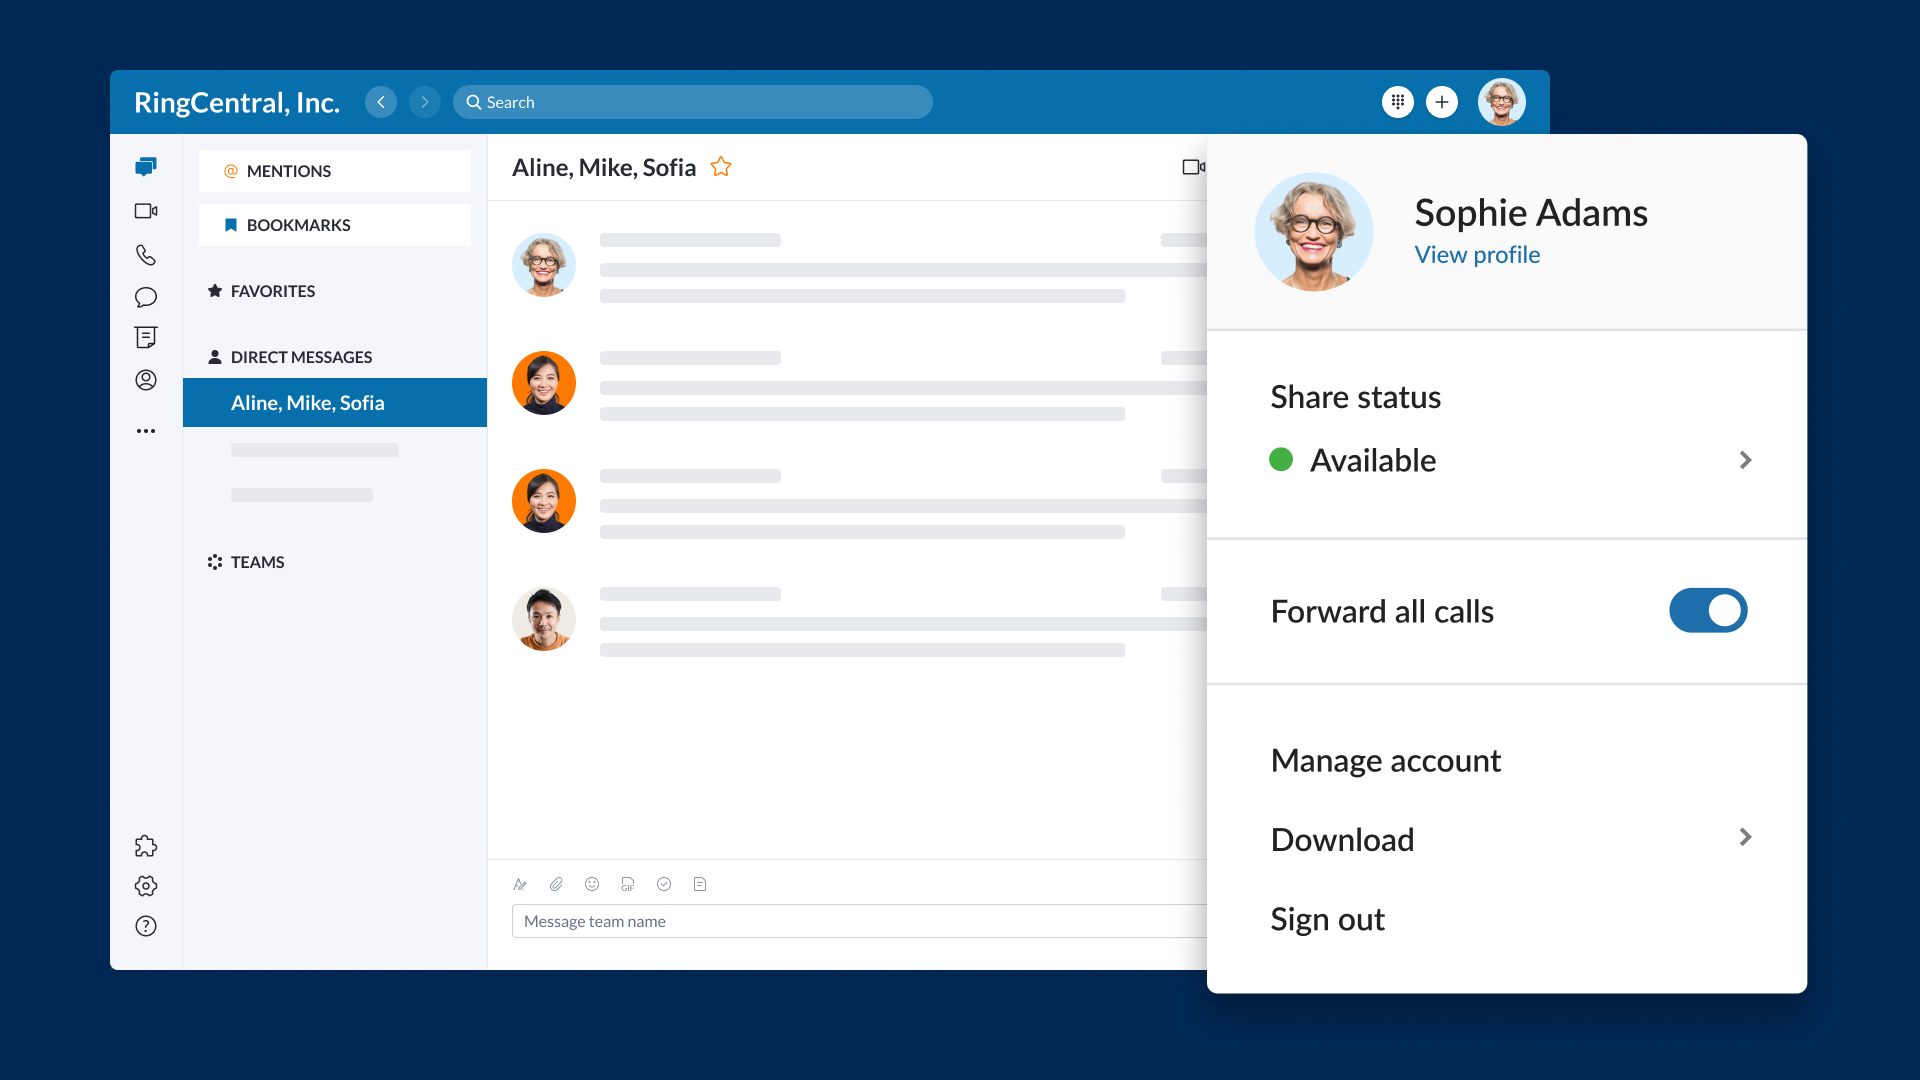Viewport: 1920px width, 1080px height.
Task: Click the View profile link
Action: (x=1476, y=255)
